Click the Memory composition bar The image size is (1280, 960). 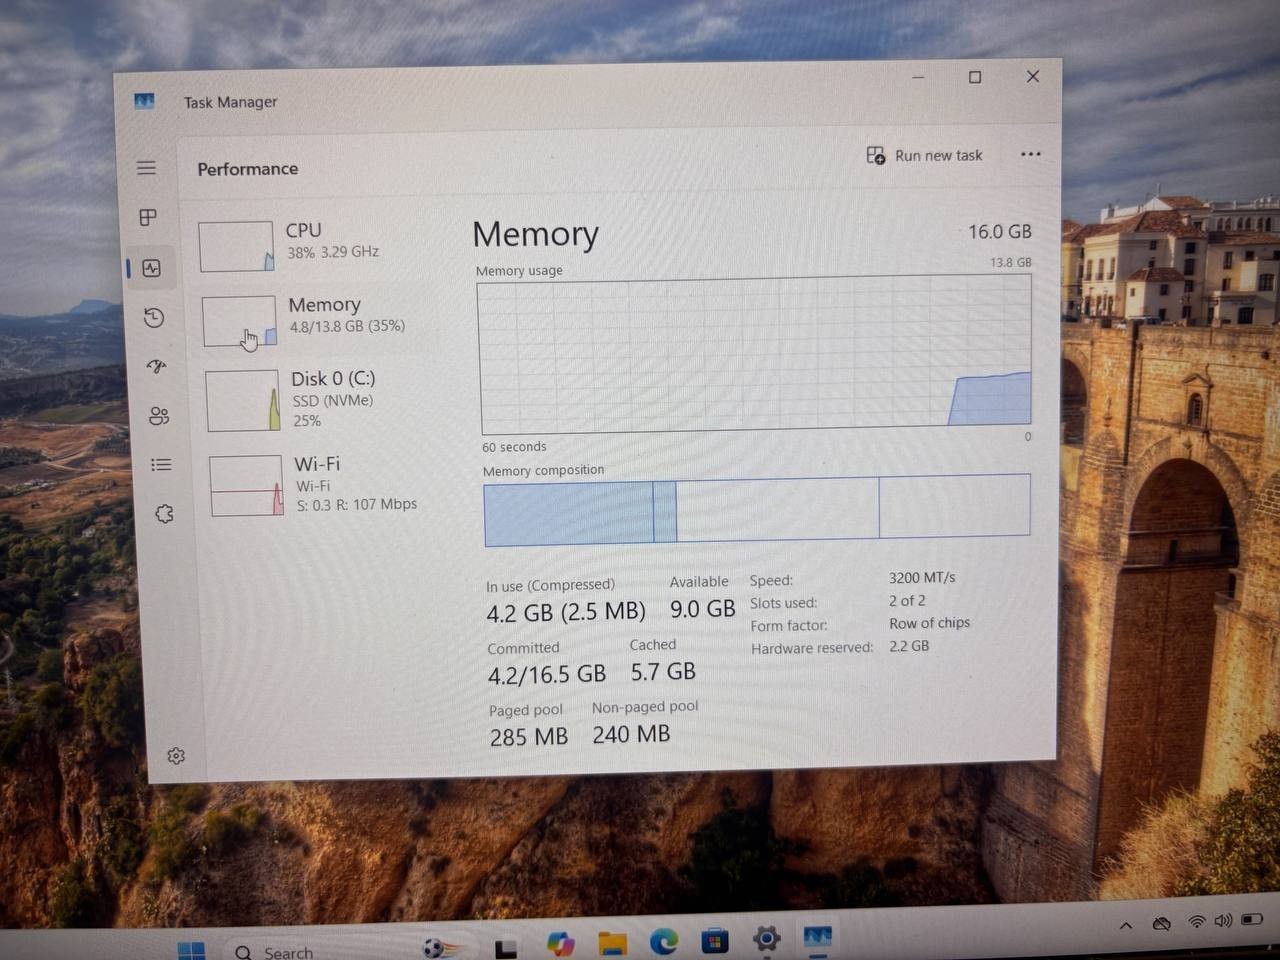757,510
